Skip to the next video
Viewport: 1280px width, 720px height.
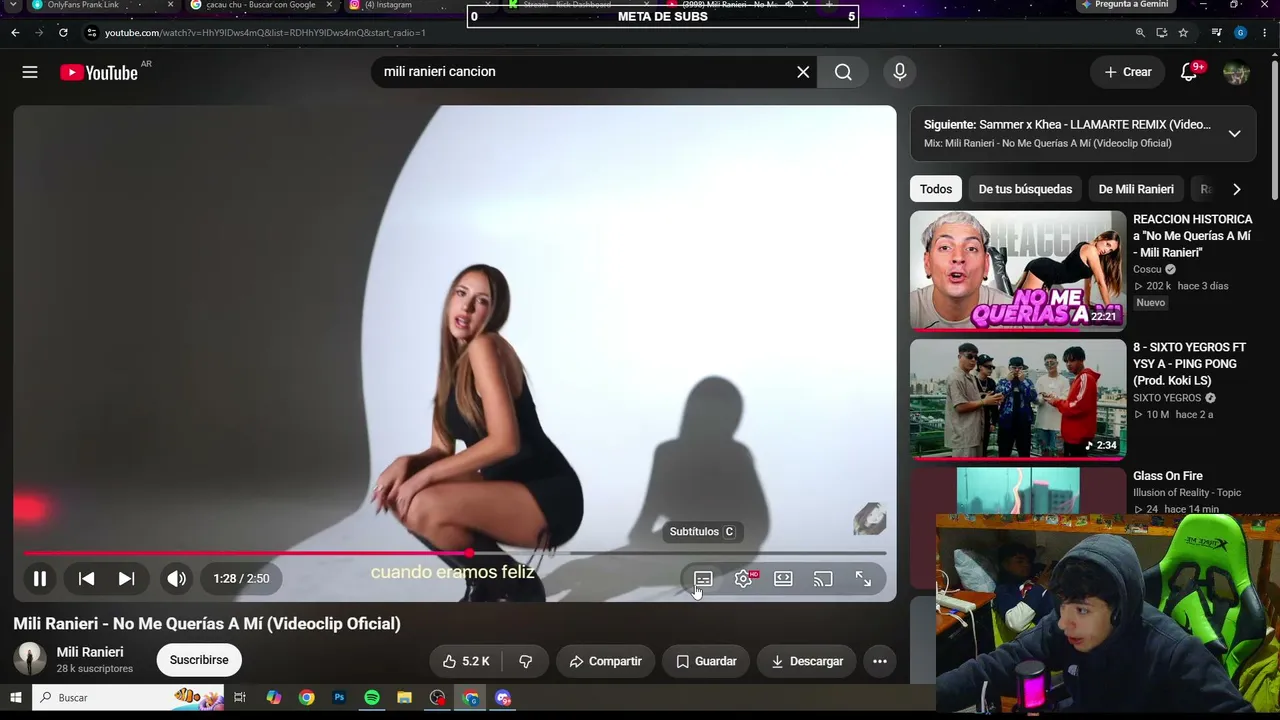coord(126,578)
